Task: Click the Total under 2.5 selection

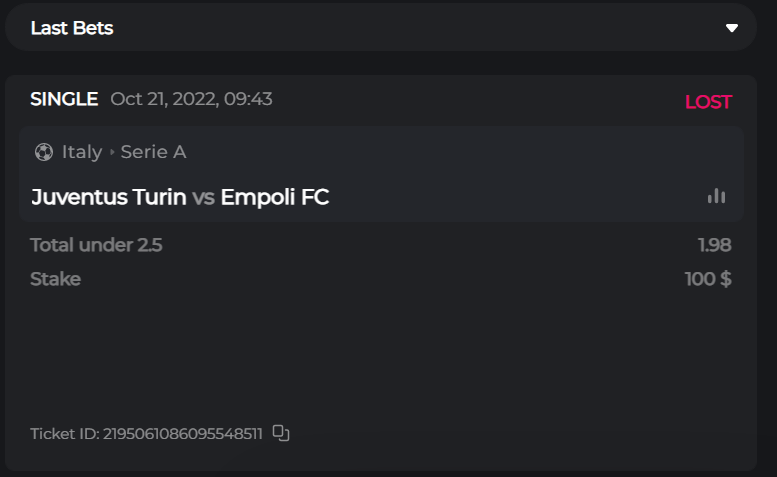Action: coord(96,245)
